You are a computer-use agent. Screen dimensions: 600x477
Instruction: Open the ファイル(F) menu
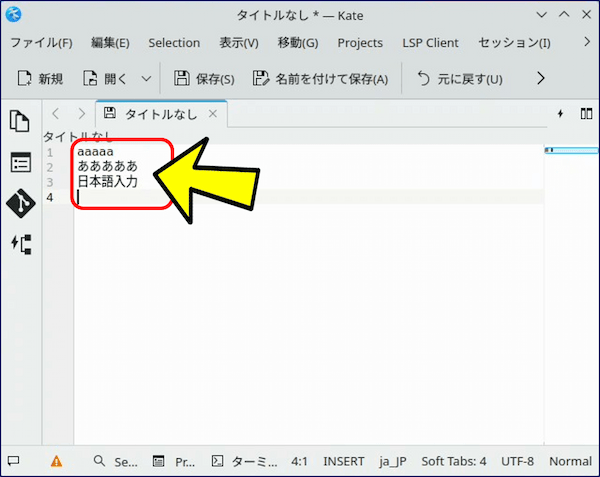pyautogui.click(x=41, y=43)
